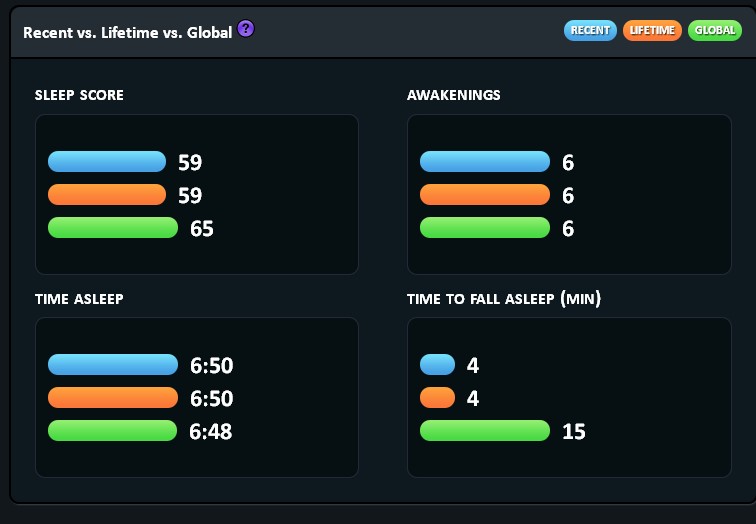Click the purple question mark help icon
756x524 pixels.
pos(246,30)
